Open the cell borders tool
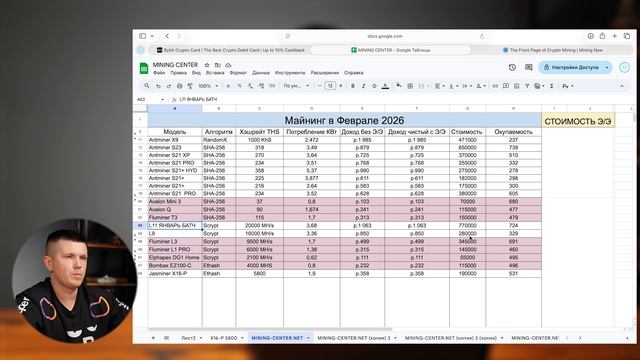This screenshot has width=640, height=360. pos(410,86)
